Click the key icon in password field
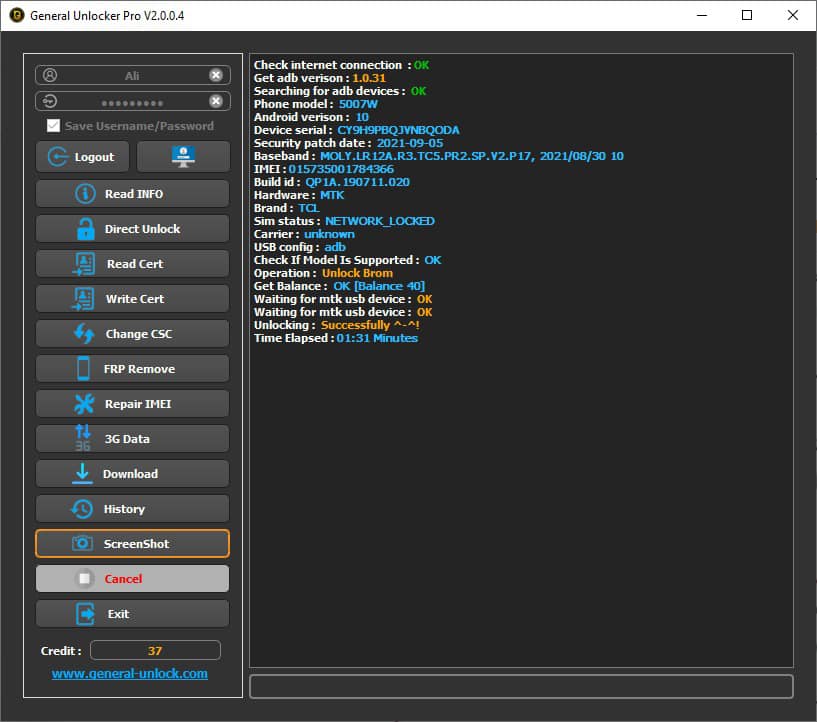The height and width of the screenshot is (722, 817). [50, 101]
